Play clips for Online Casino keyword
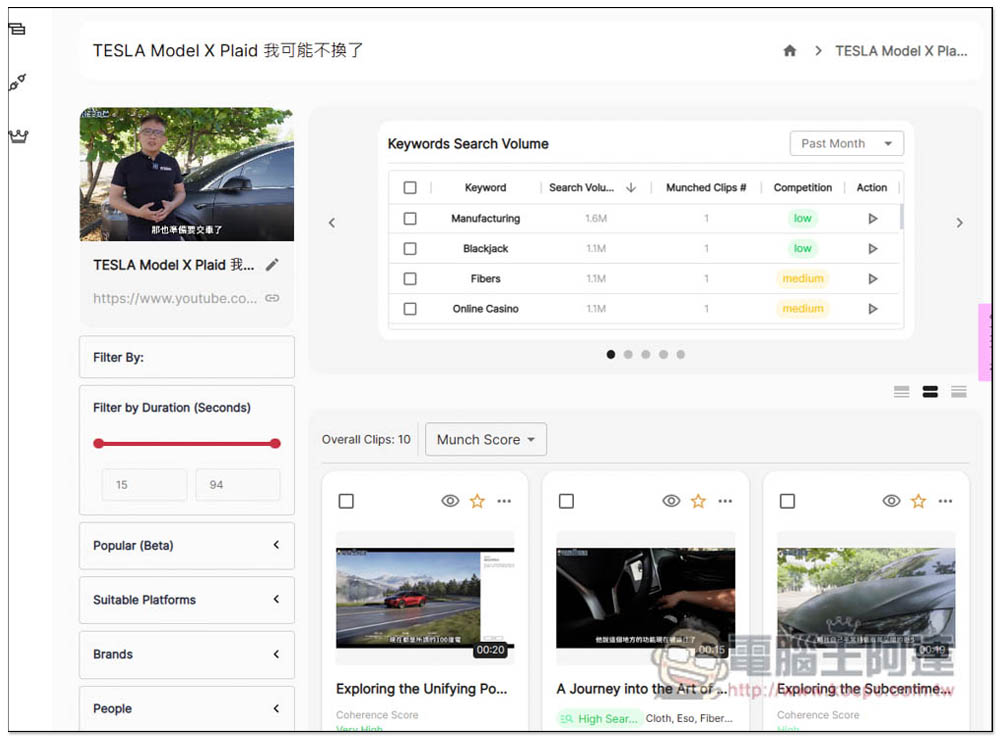Viewport: 1000px width, 740px height. click(x=872, y=308)
